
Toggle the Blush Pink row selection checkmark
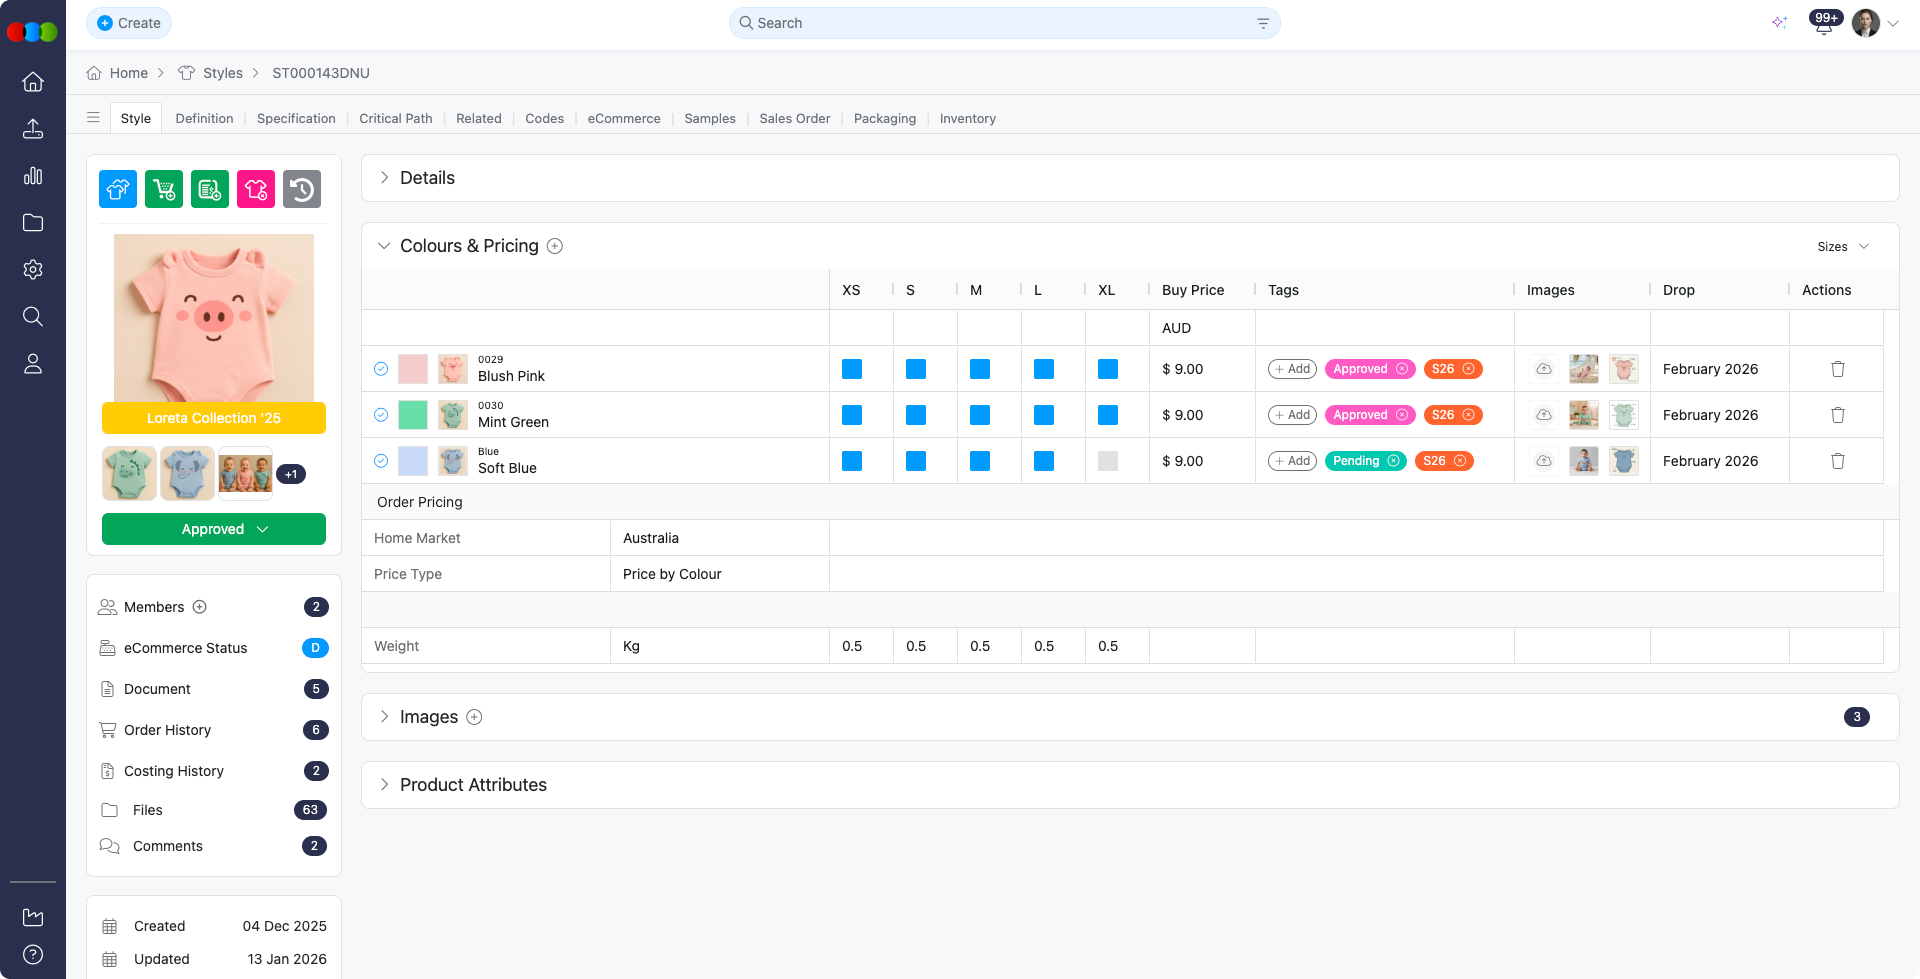[x=381, y=369]
